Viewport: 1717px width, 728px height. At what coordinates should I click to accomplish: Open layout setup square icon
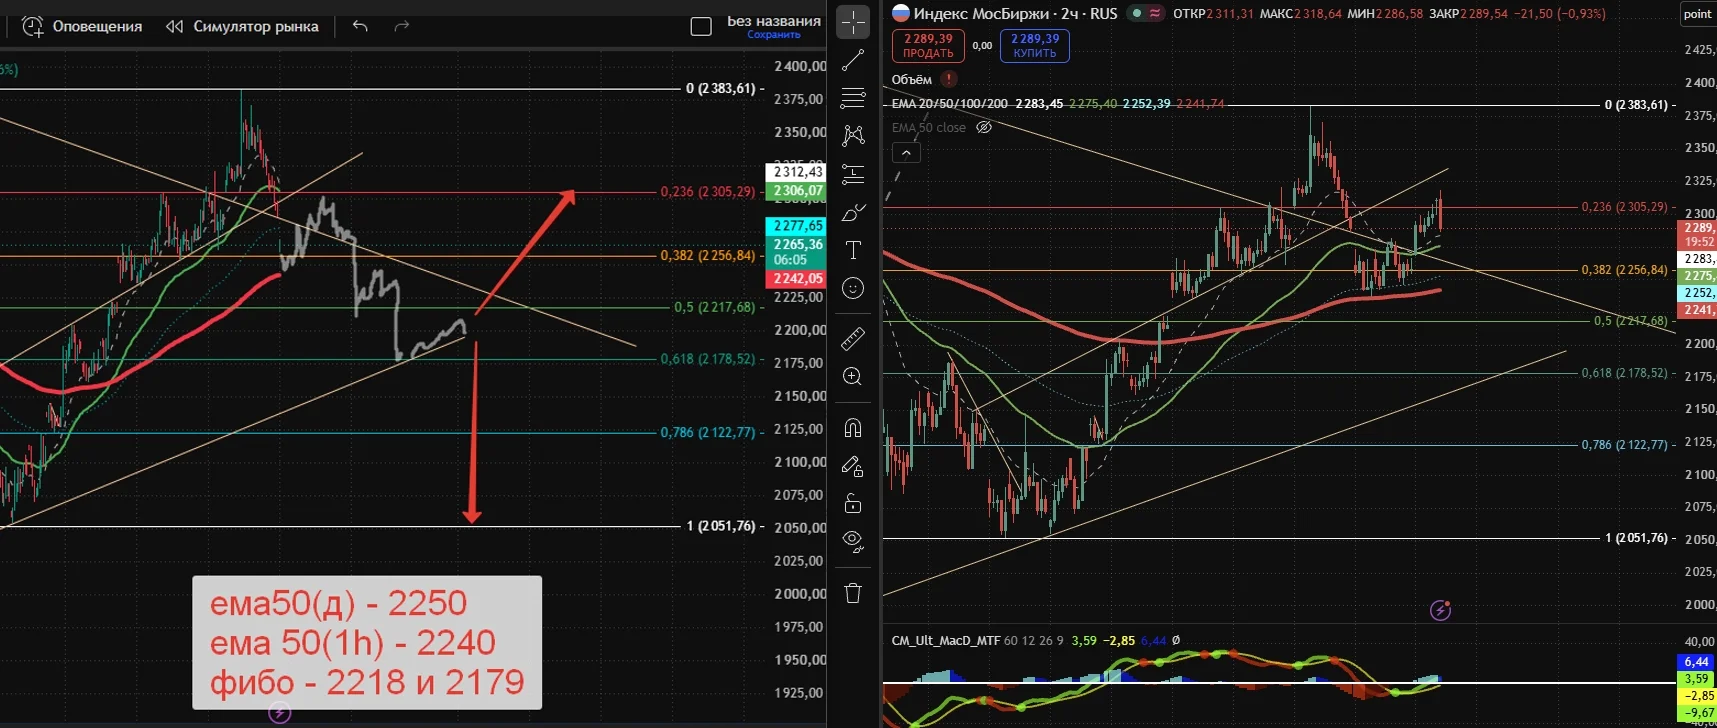pyautogui.click(x=701, y=26)
